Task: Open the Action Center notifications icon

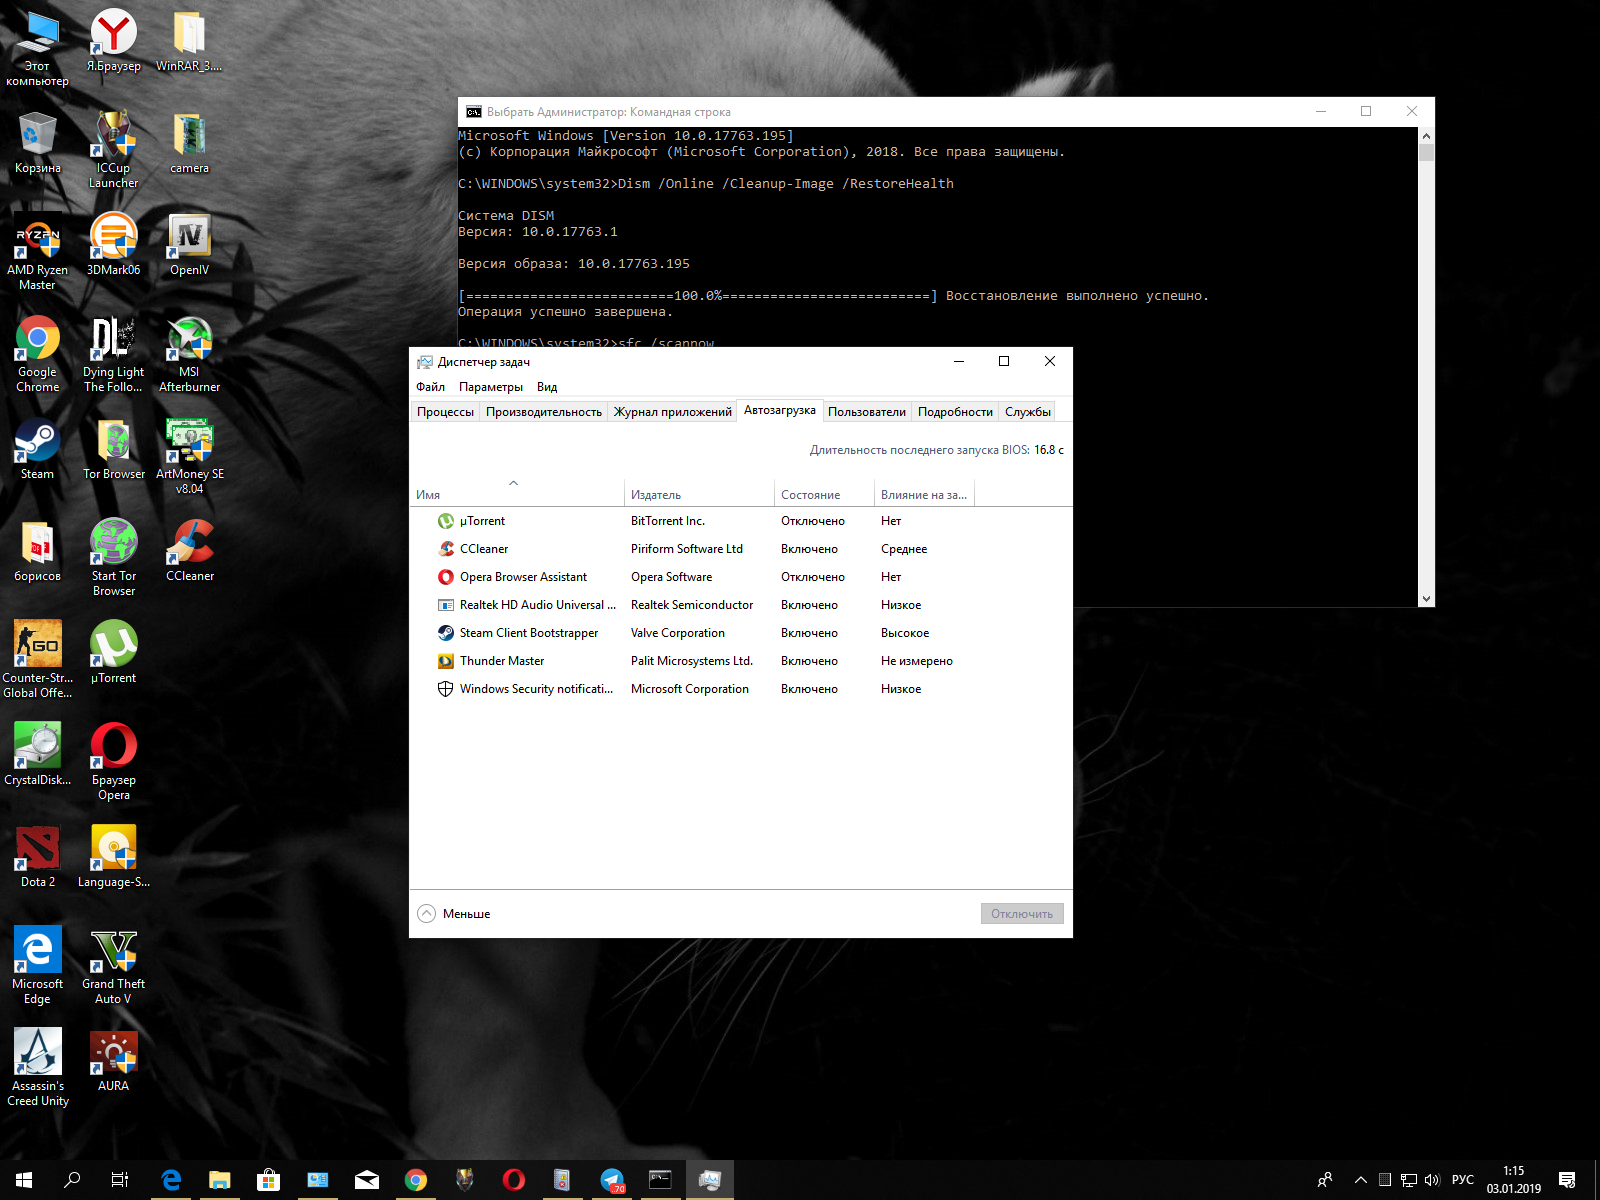Action: [x=1567, y=1180]
